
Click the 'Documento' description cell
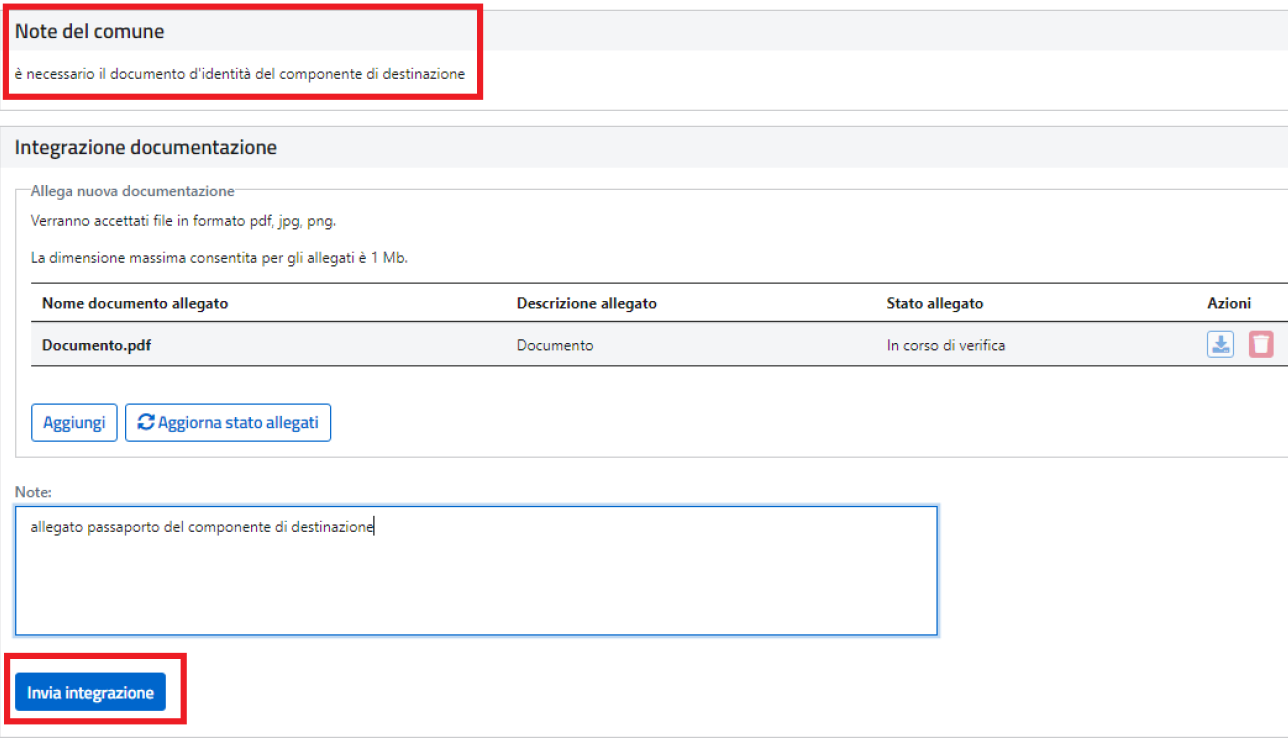pyautogui.click(x=555, y=345)
